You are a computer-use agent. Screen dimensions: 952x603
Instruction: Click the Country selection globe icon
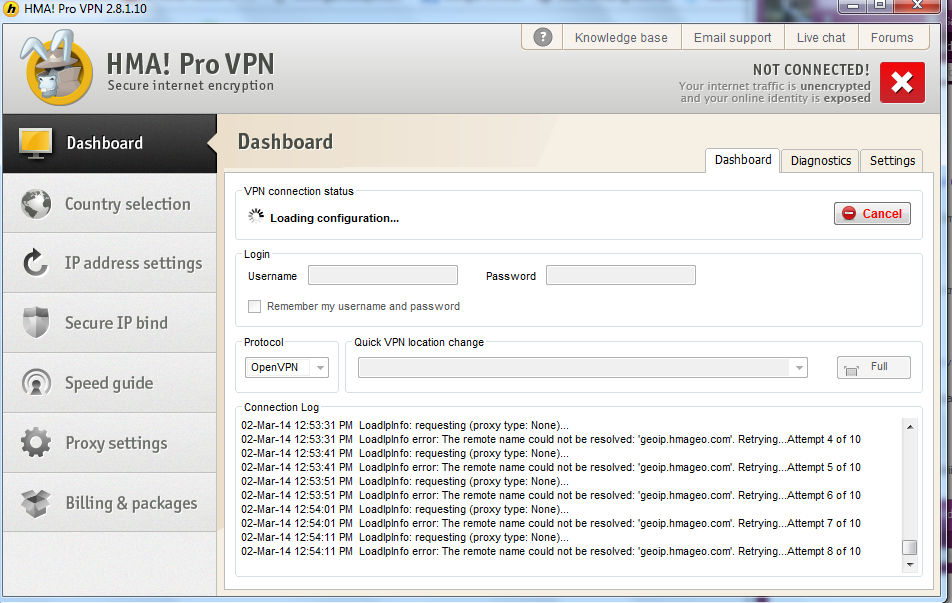36,204
